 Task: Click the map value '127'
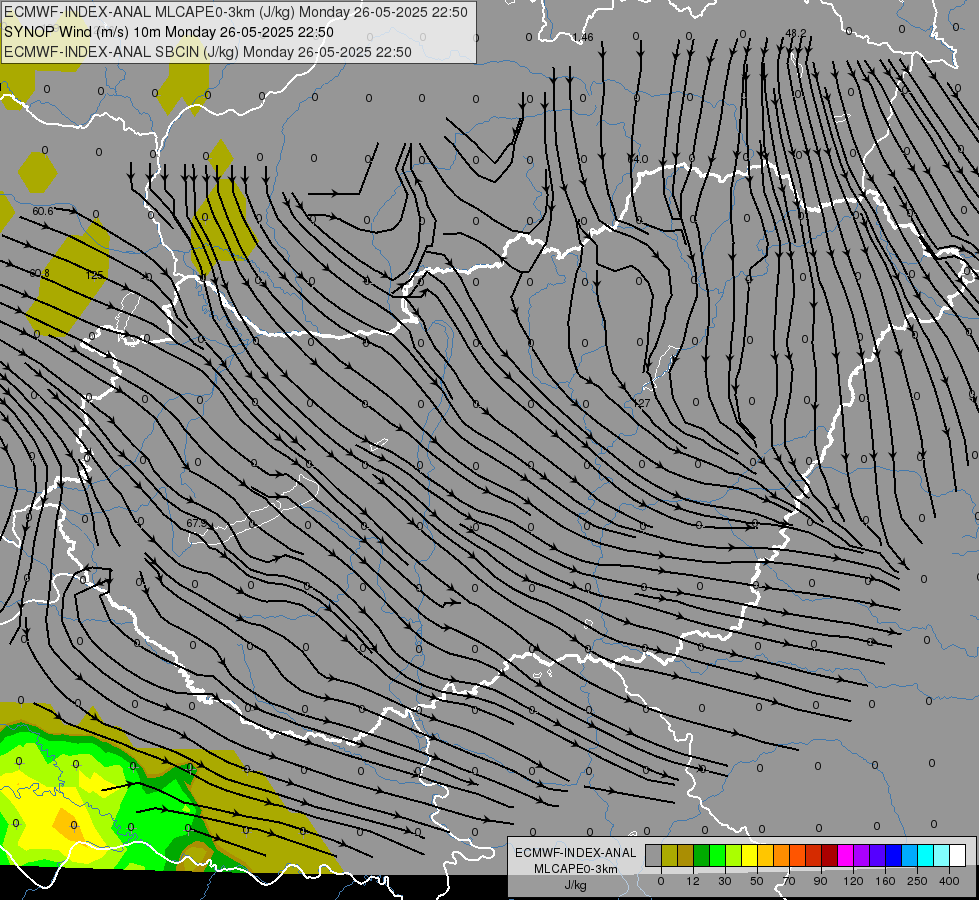tap(642, 403)
